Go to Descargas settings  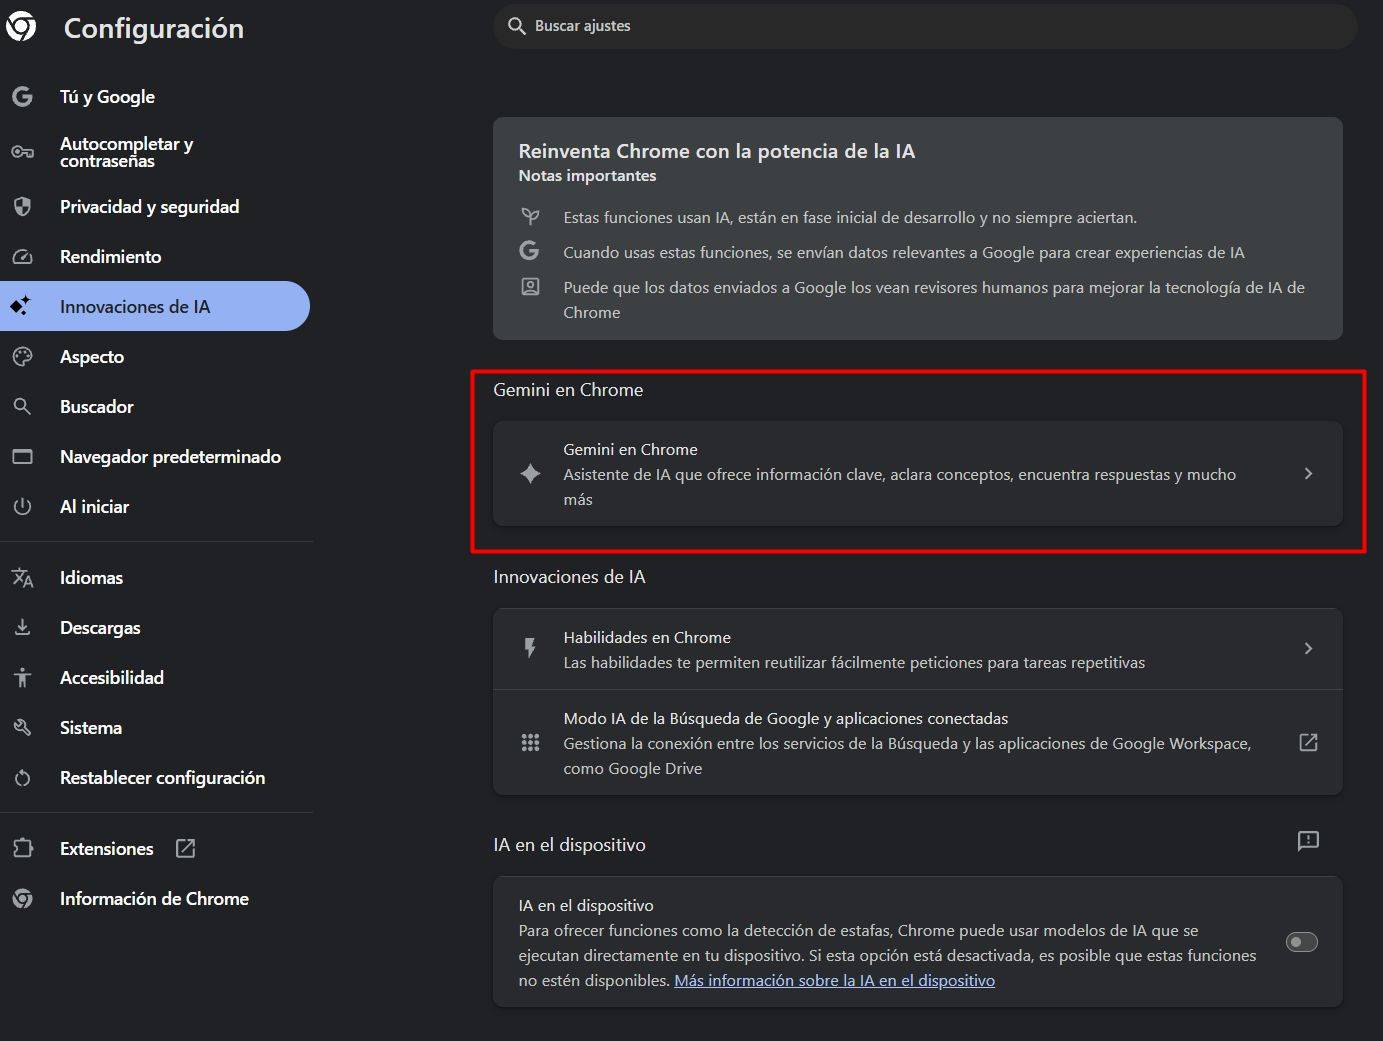[x=155, y=628]
